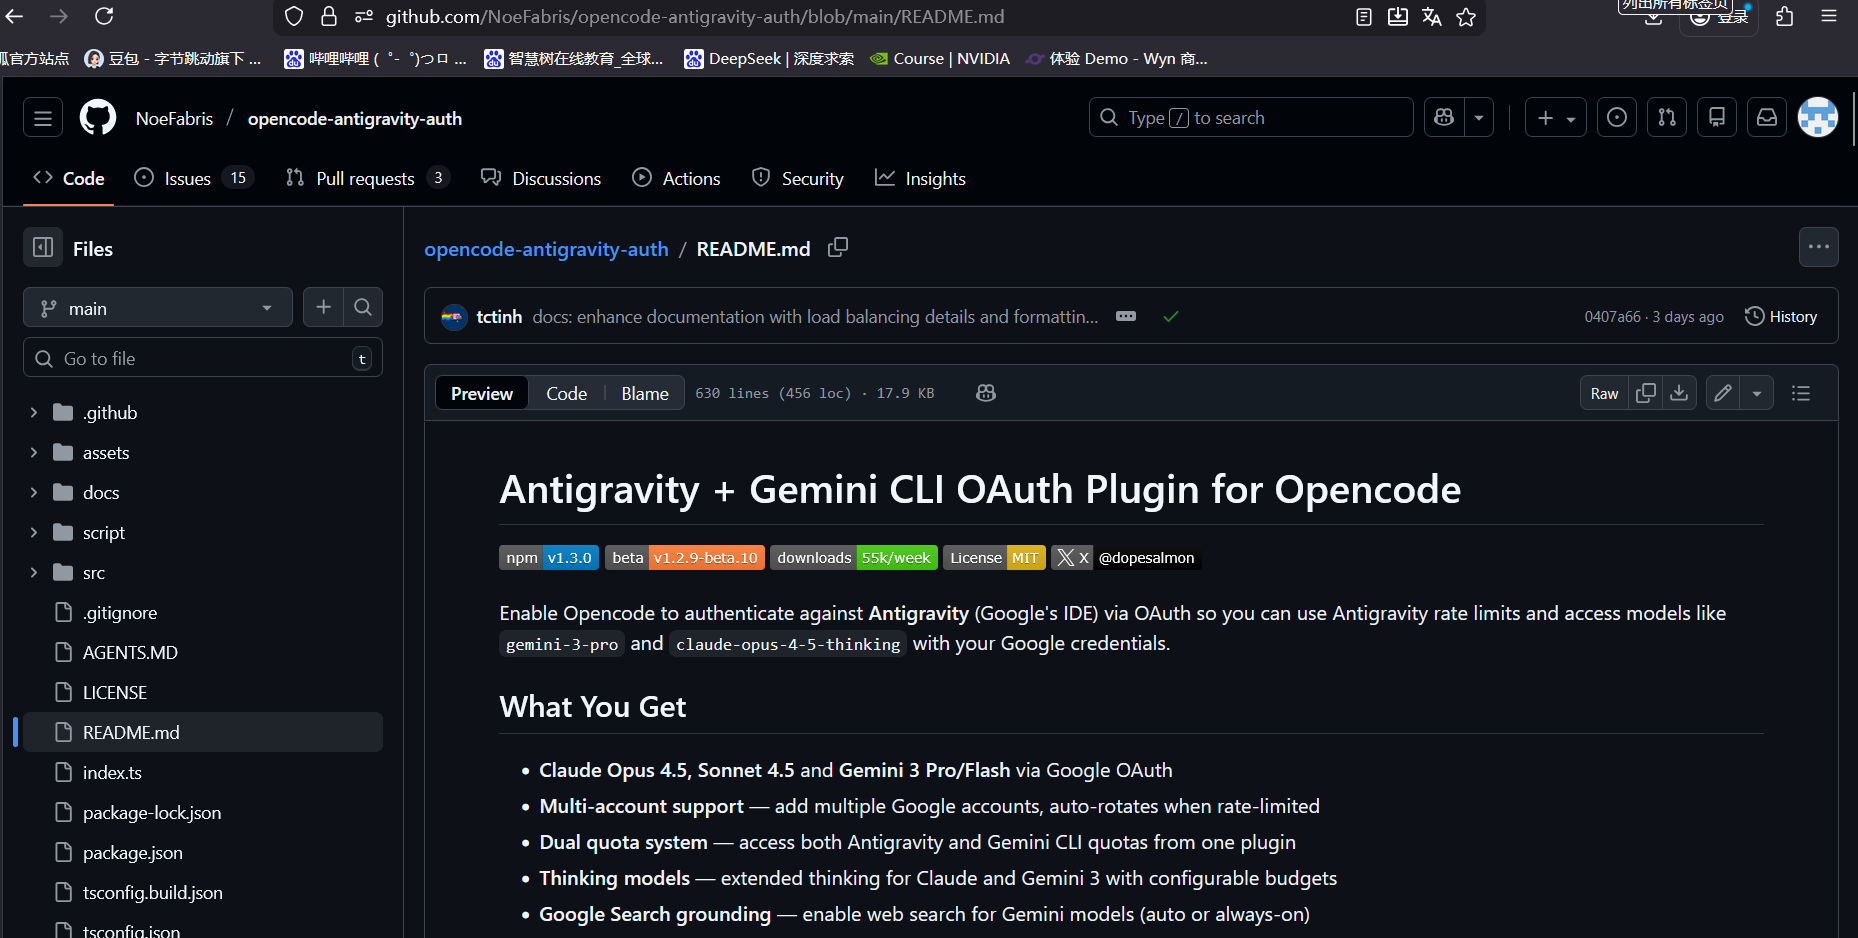Screen dimensions: 1858x938
Task: Open user profile avatar menu
Action: tap(1818, 118)
